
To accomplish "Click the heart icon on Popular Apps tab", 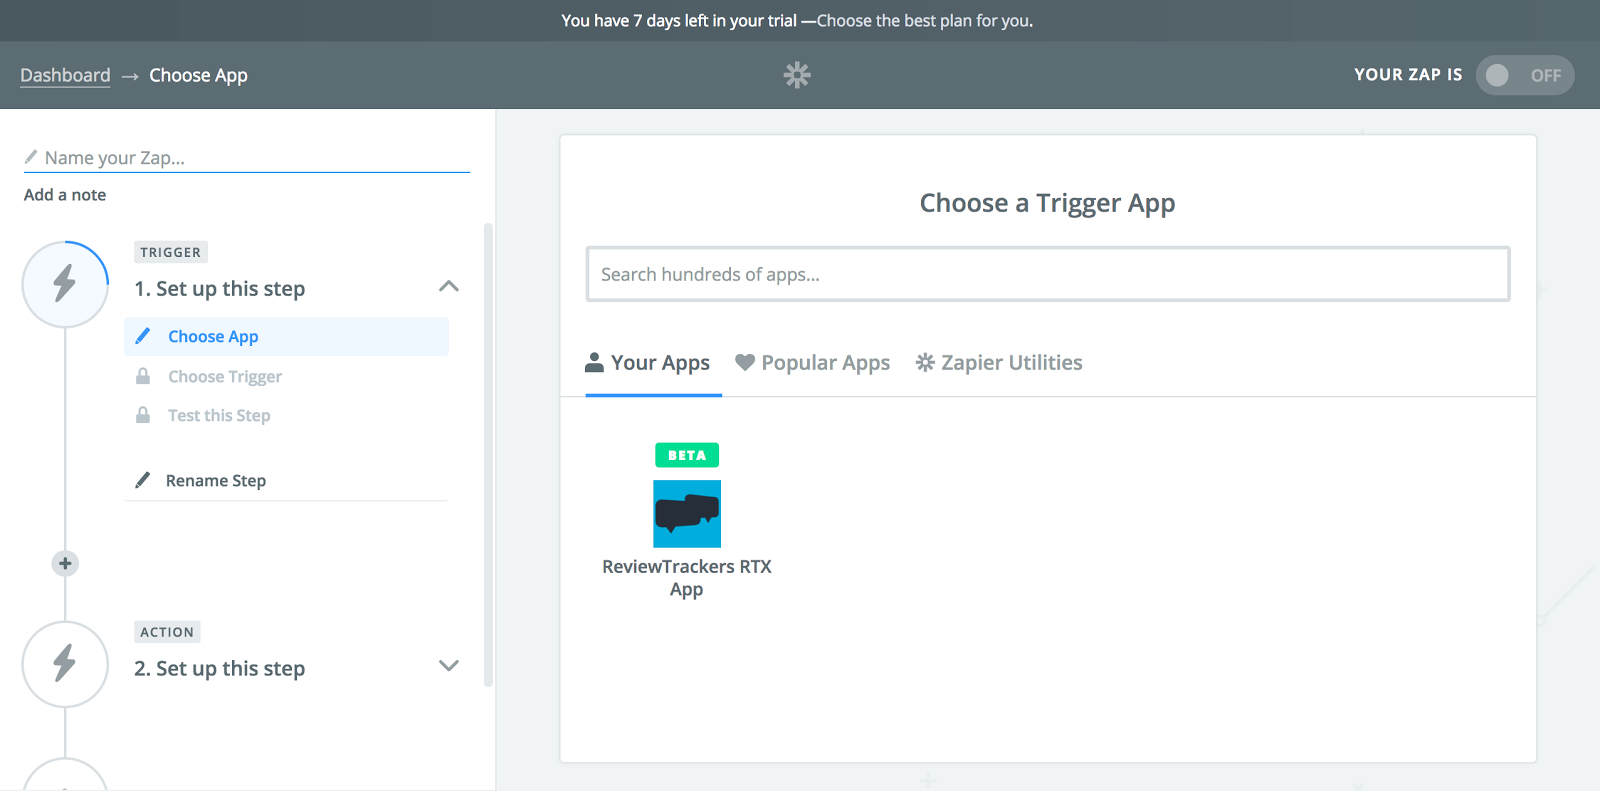I will click(x=745, y=362).
